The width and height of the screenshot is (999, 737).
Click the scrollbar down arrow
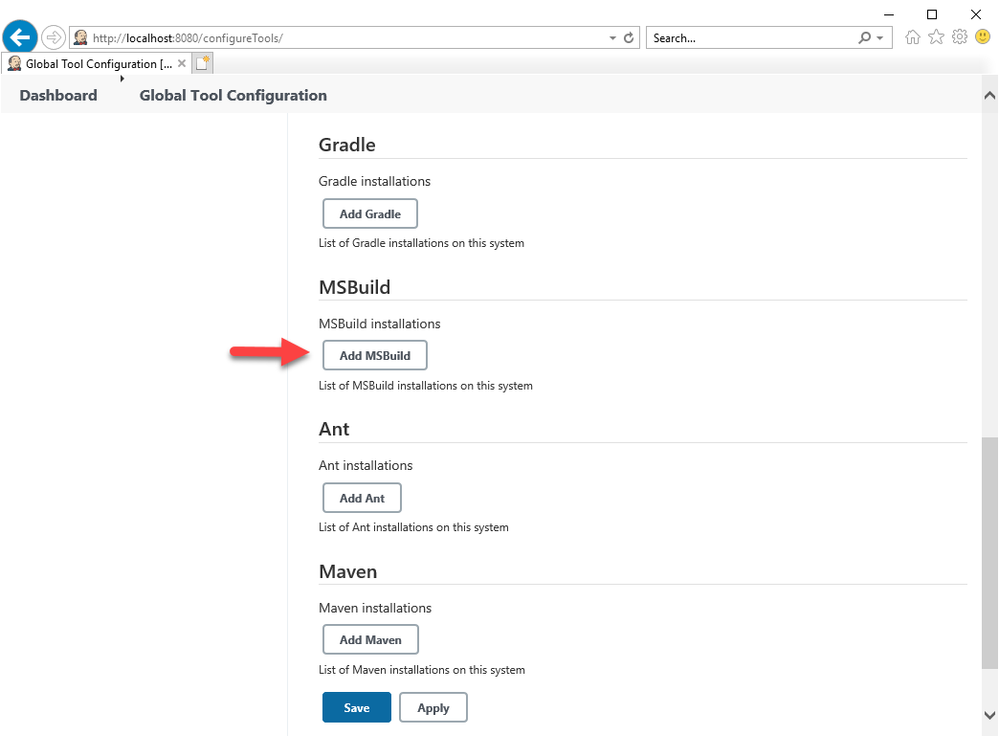989,715
